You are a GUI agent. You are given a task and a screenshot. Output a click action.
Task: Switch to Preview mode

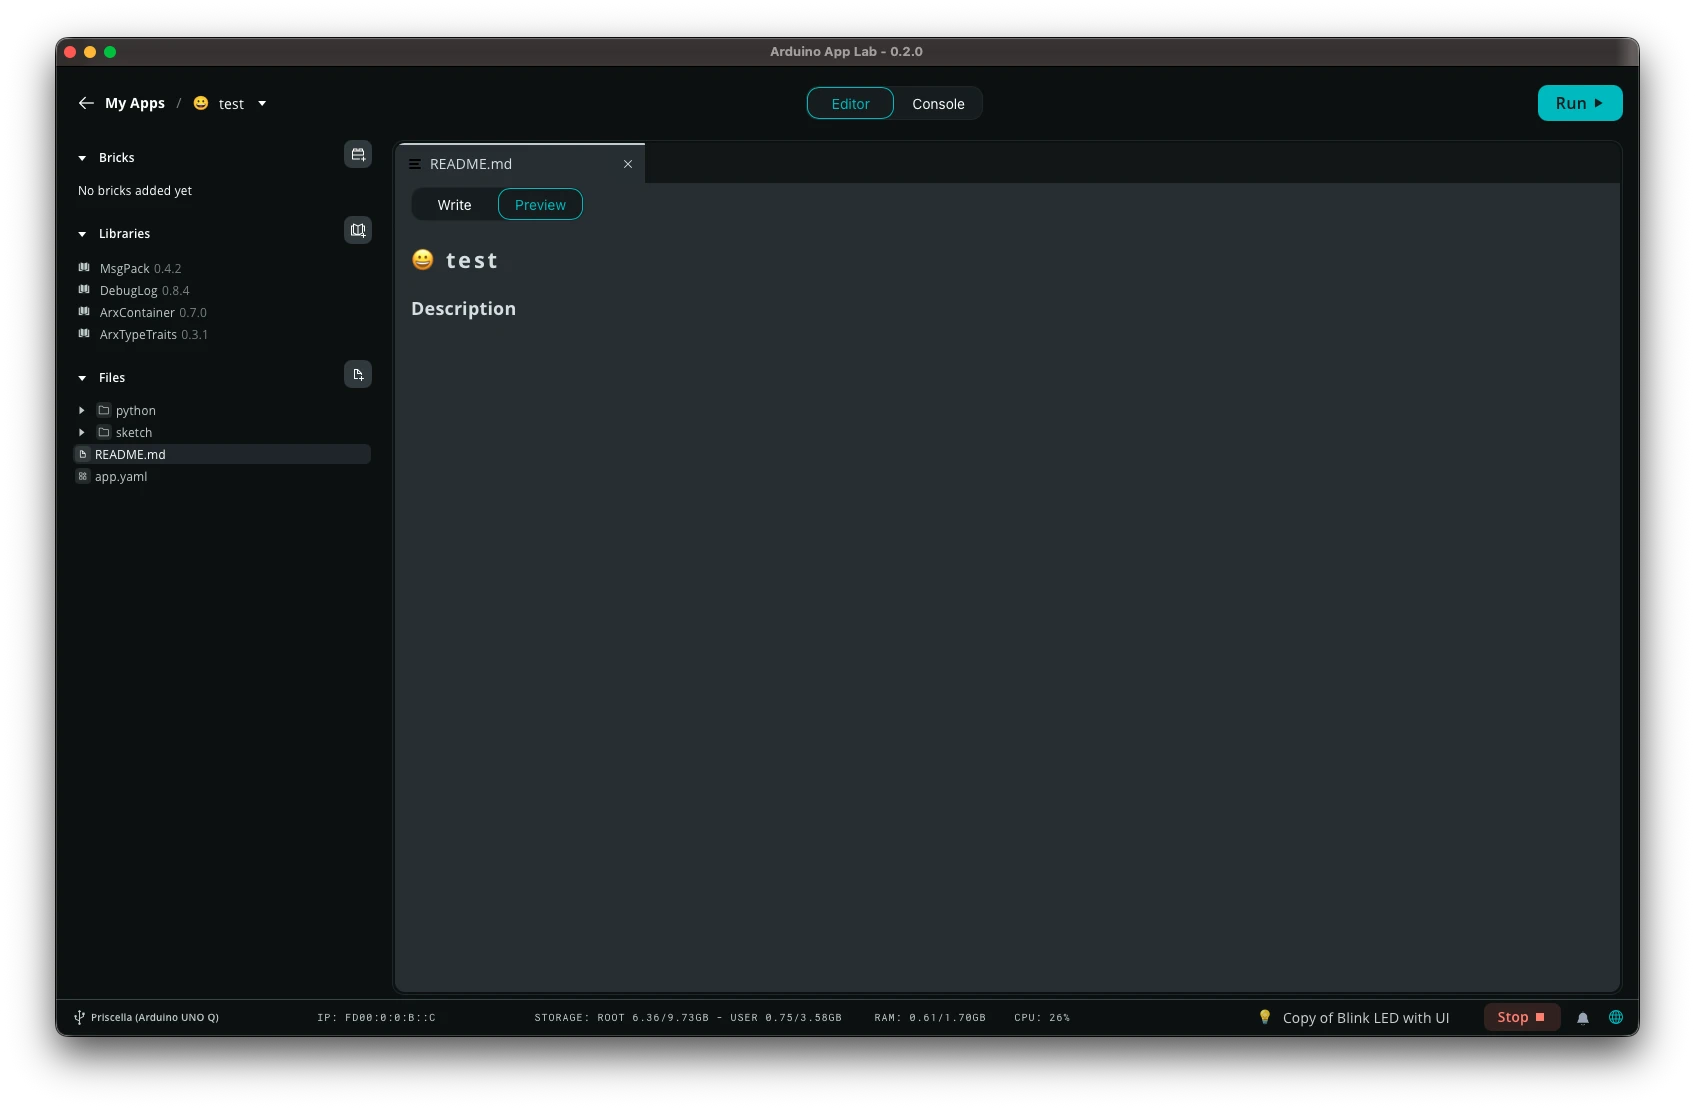[540, 205]
